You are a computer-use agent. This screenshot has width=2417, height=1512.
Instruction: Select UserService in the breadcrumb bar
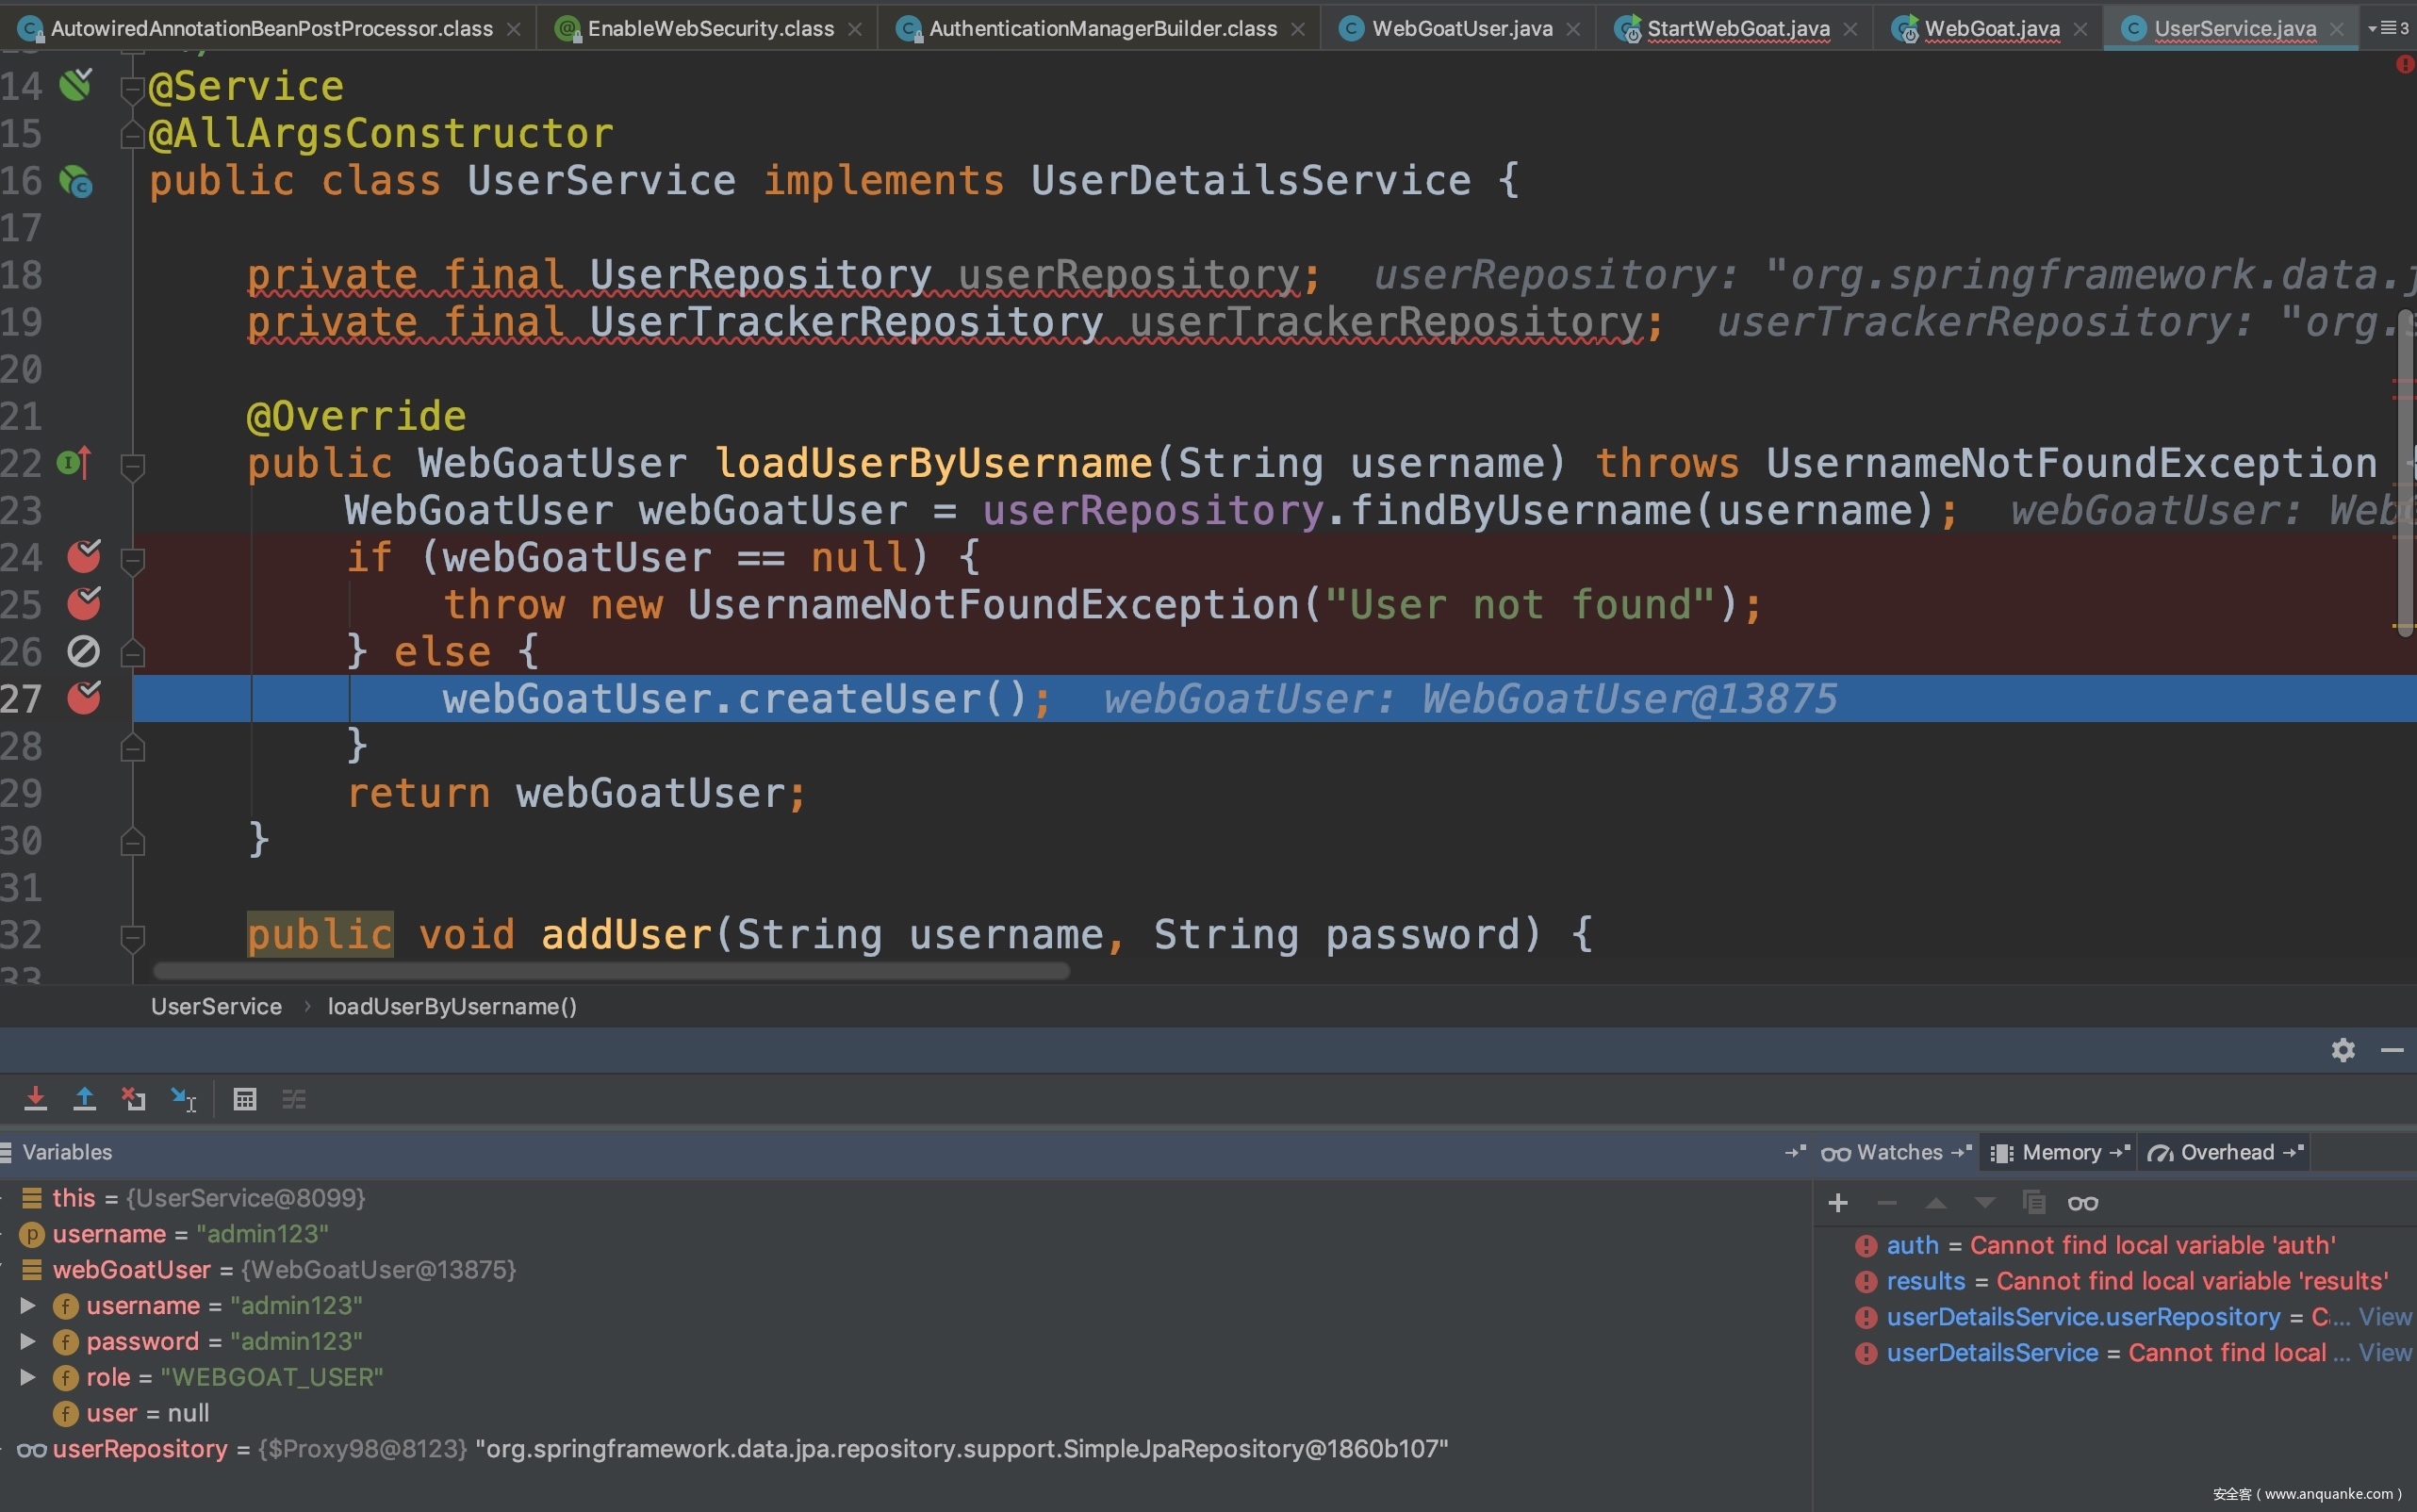tap(216, 1006)
